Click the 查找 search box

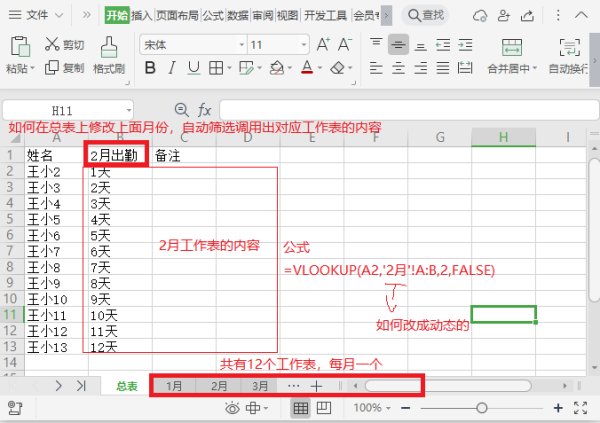click(425, 15)
